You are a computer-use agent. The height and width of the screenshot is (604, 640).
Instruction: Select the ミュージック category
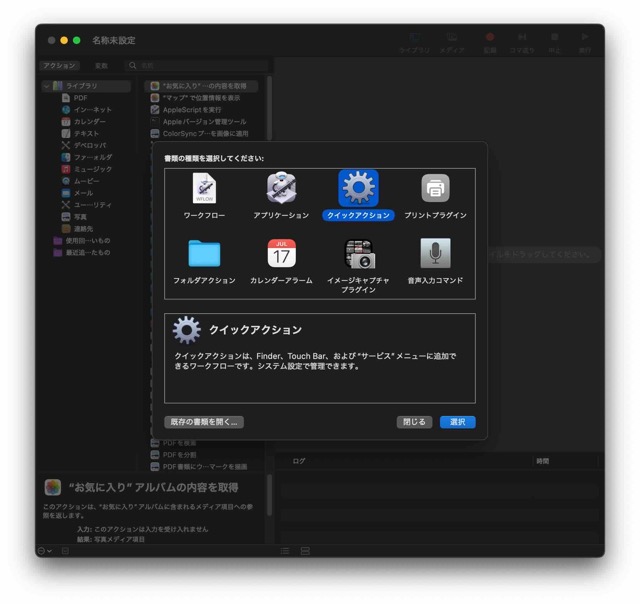[87, 169]
